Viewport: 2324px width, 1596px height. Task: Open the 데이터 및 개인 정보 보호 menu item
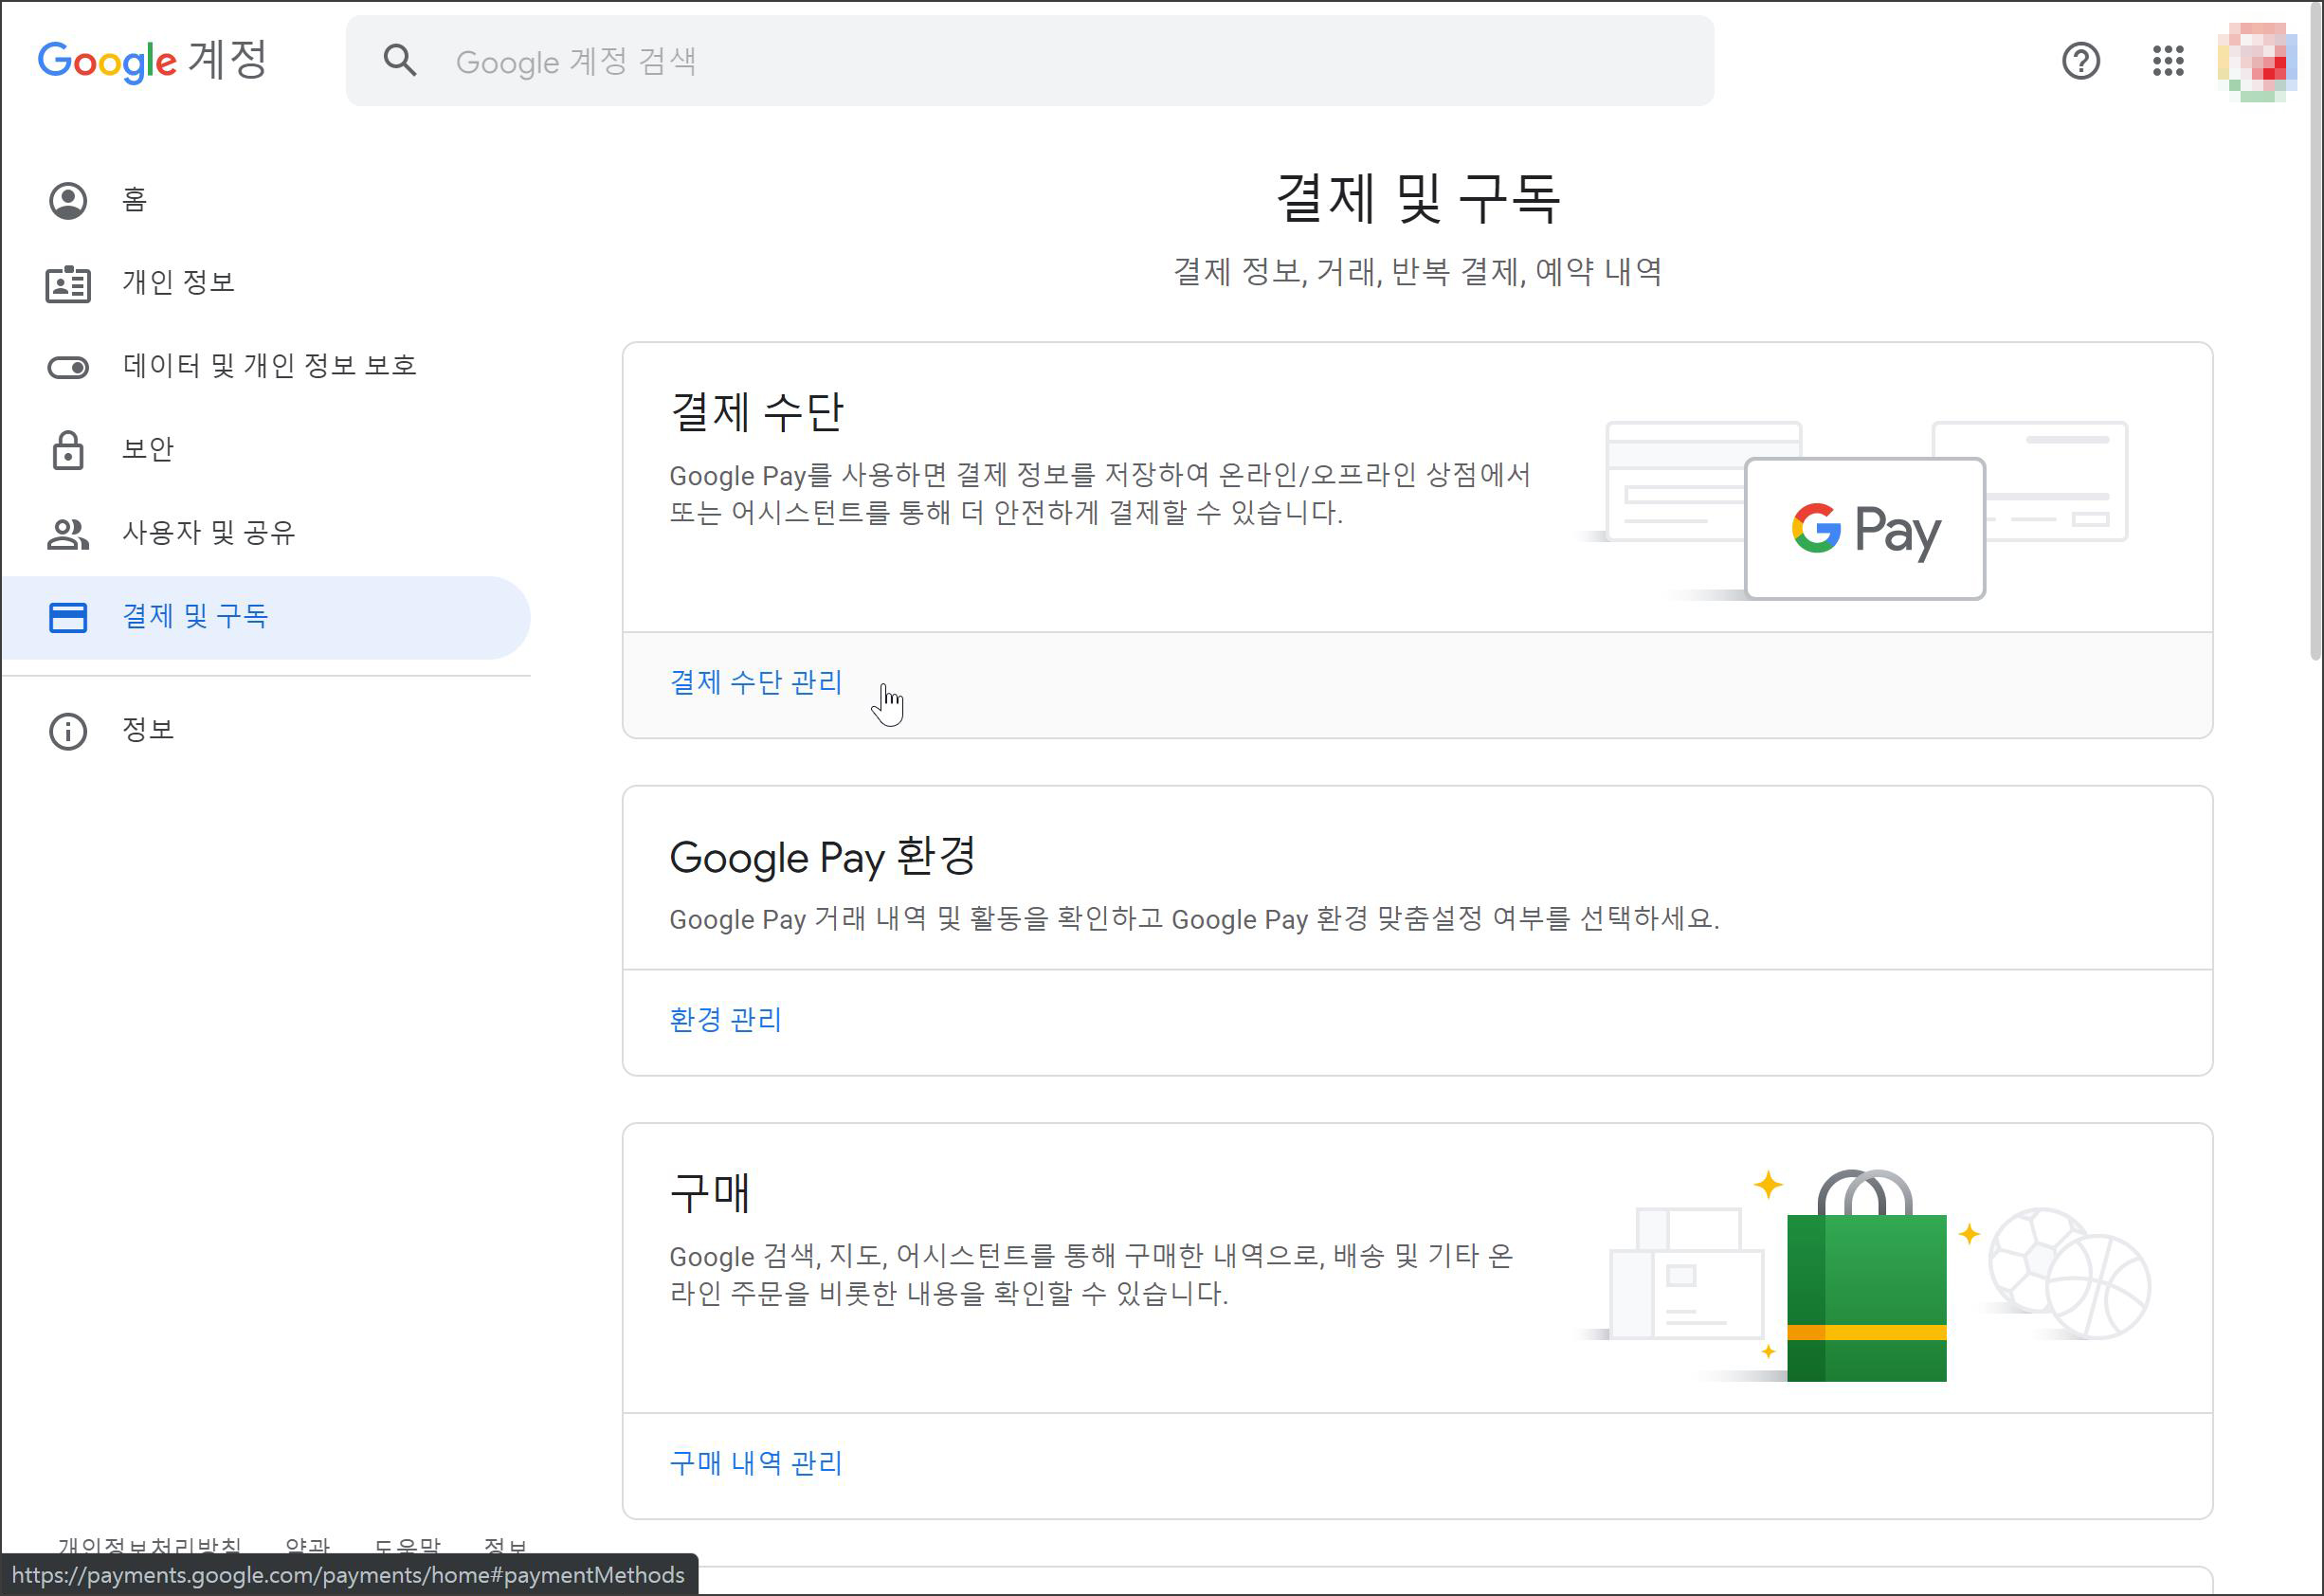[269, 366]
